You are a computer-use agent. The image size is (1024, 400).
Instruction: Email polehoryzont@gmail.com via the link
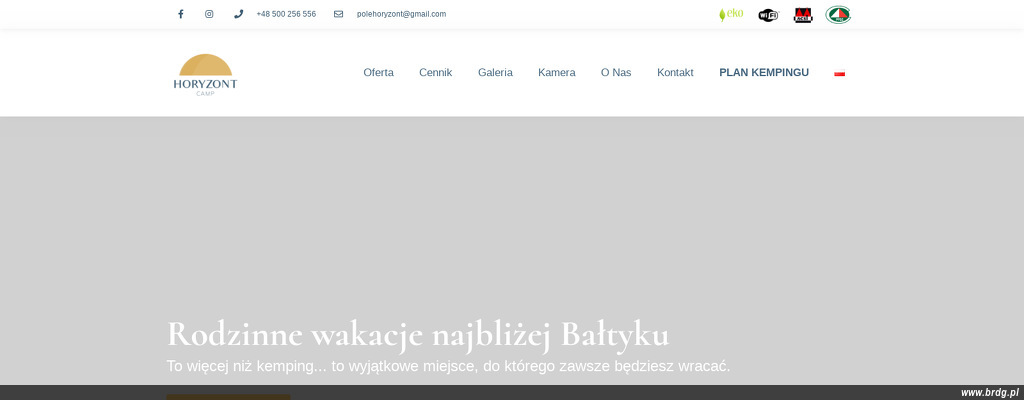(x=401, y=14)
